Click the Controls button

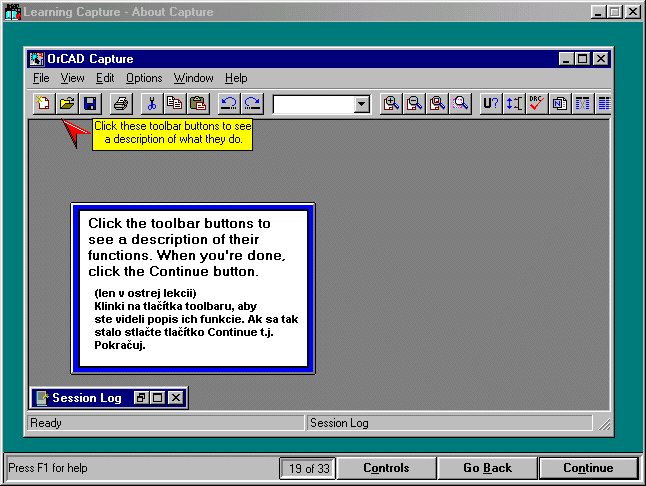(x=386, y=468)
